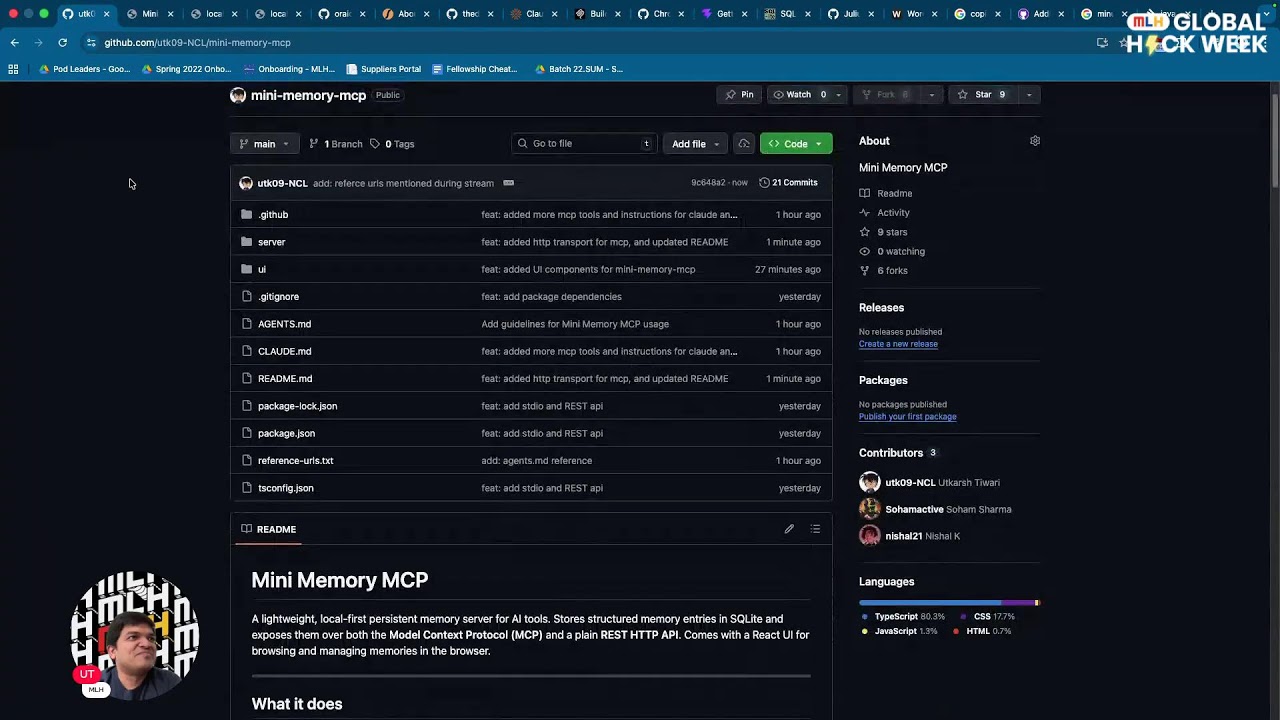Open the README outline list icon
The image size is (1280, 720).
(815, 529)
